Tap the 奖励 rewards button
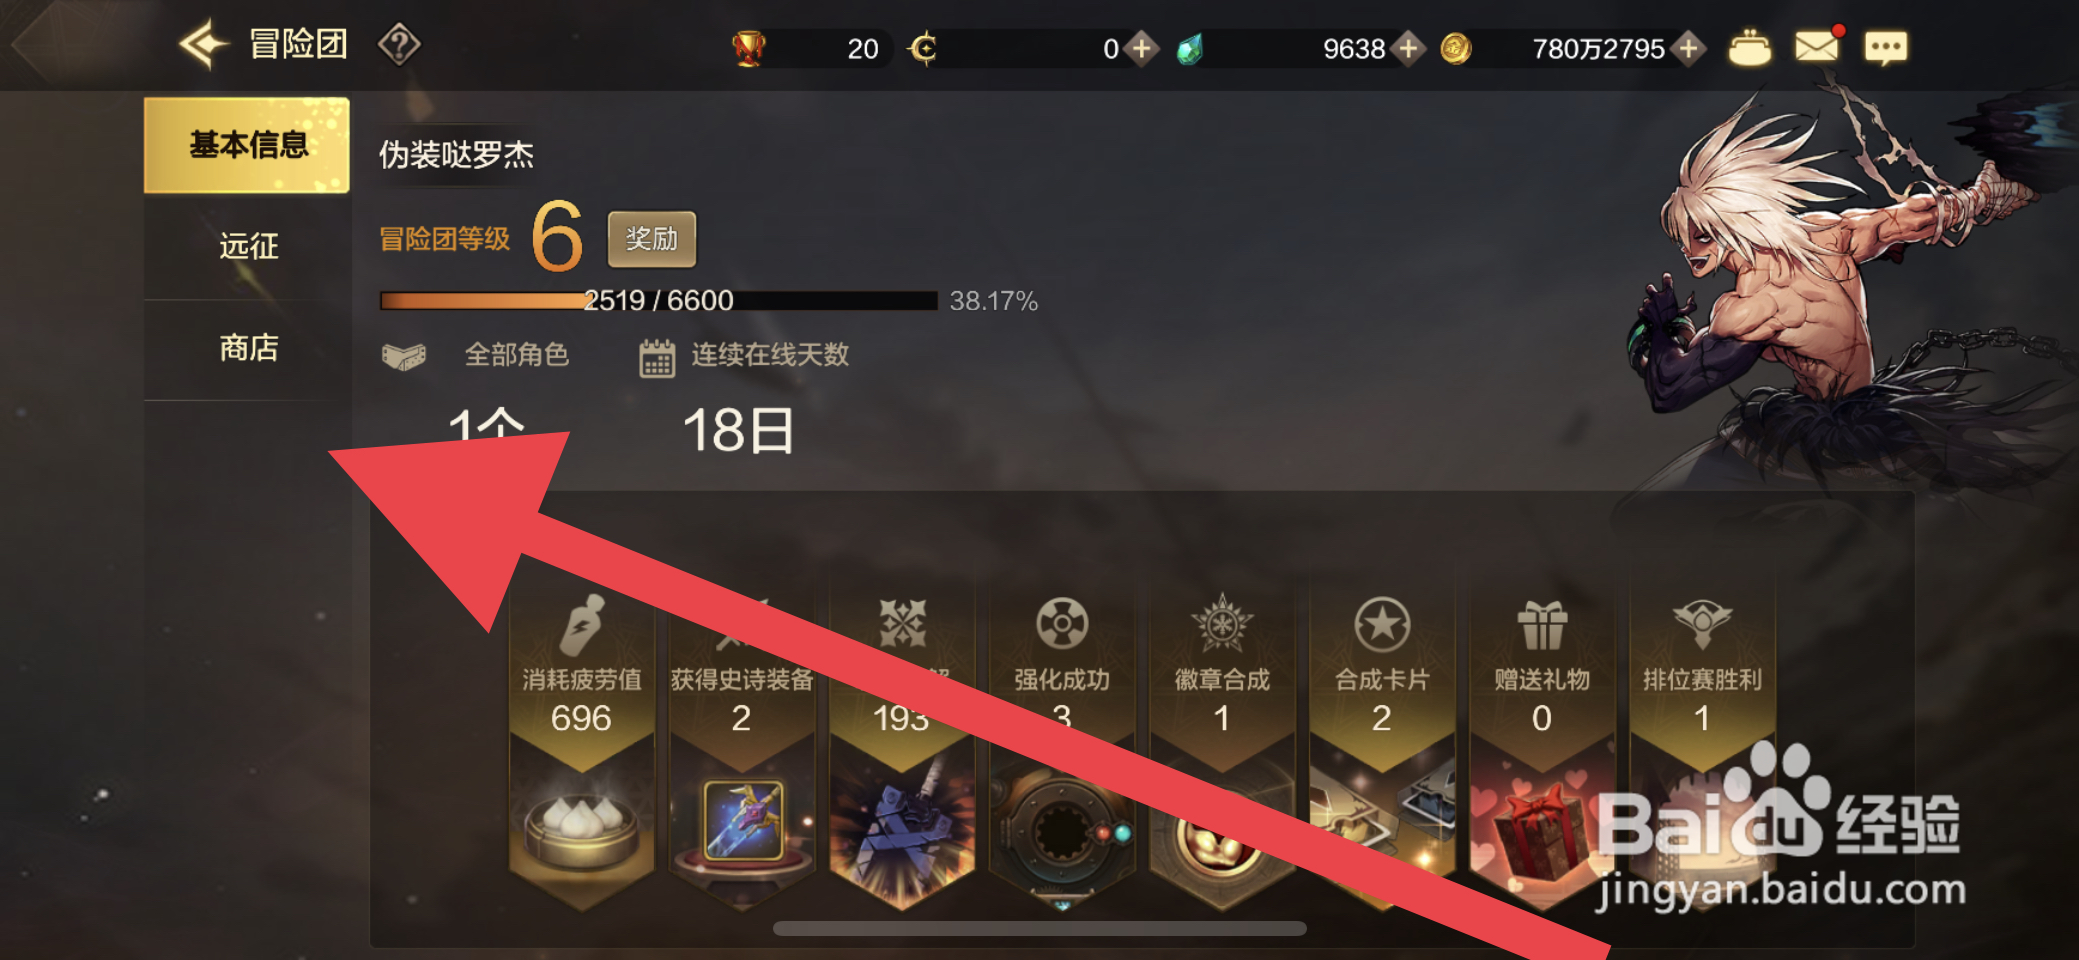 (652, 239)
